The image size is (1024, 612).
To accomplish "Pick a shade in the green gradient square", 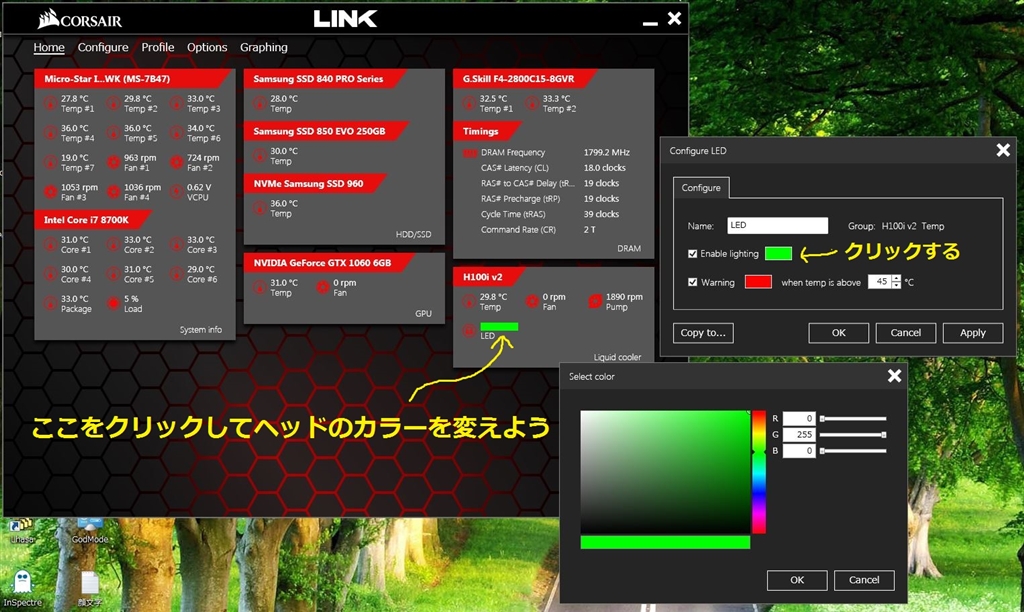I will [665, 472].
